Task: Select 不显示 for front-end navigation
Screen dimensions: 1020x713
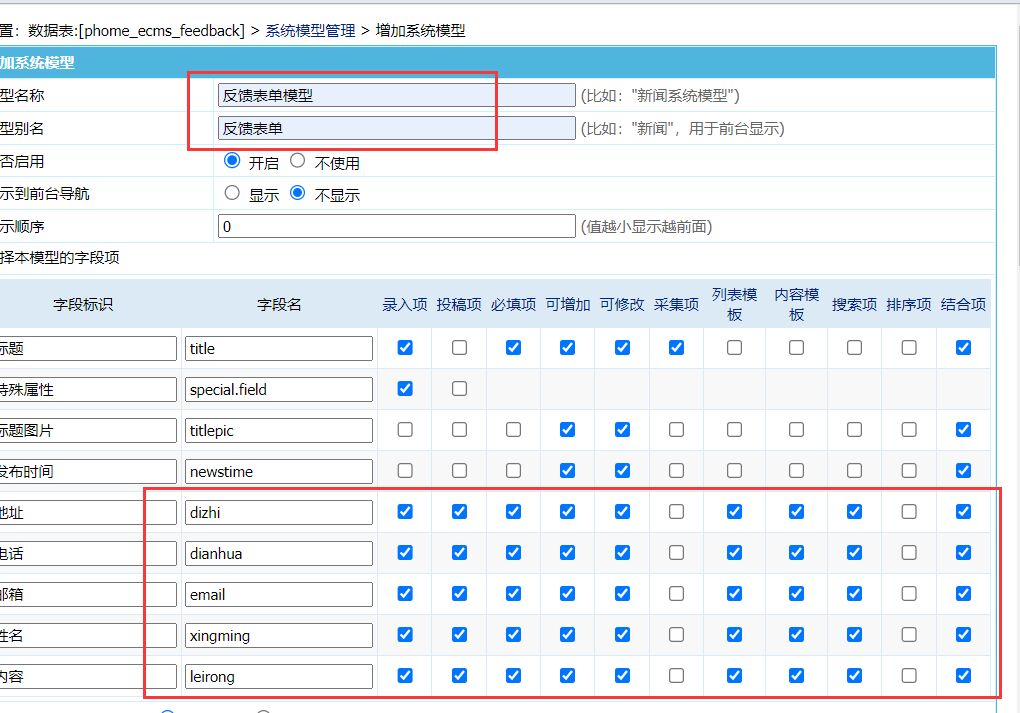Action: coord(297,194)
